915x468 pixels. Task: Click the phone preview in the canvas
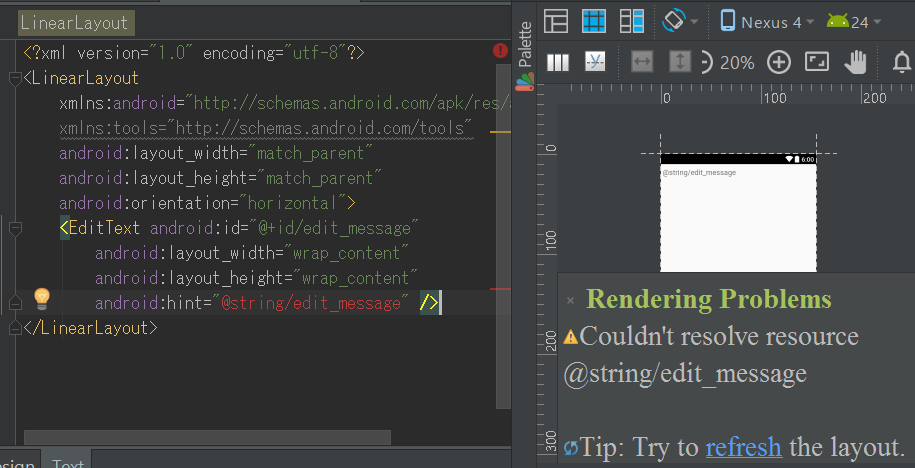[x=738, y=213]
